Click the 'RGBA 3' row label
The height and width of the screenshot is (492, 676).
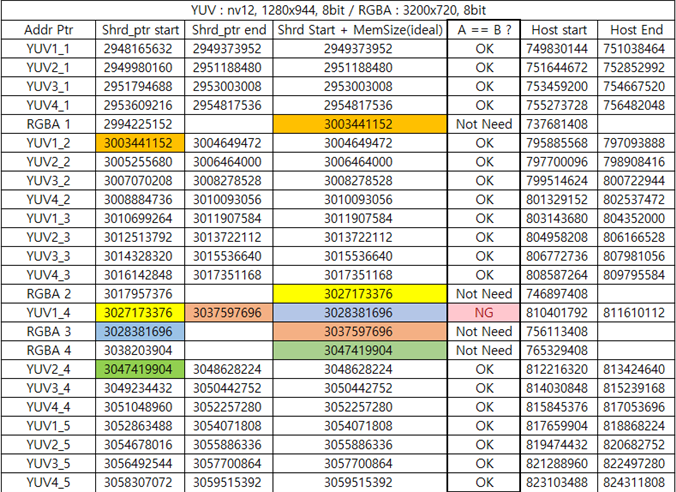(48, 332)
